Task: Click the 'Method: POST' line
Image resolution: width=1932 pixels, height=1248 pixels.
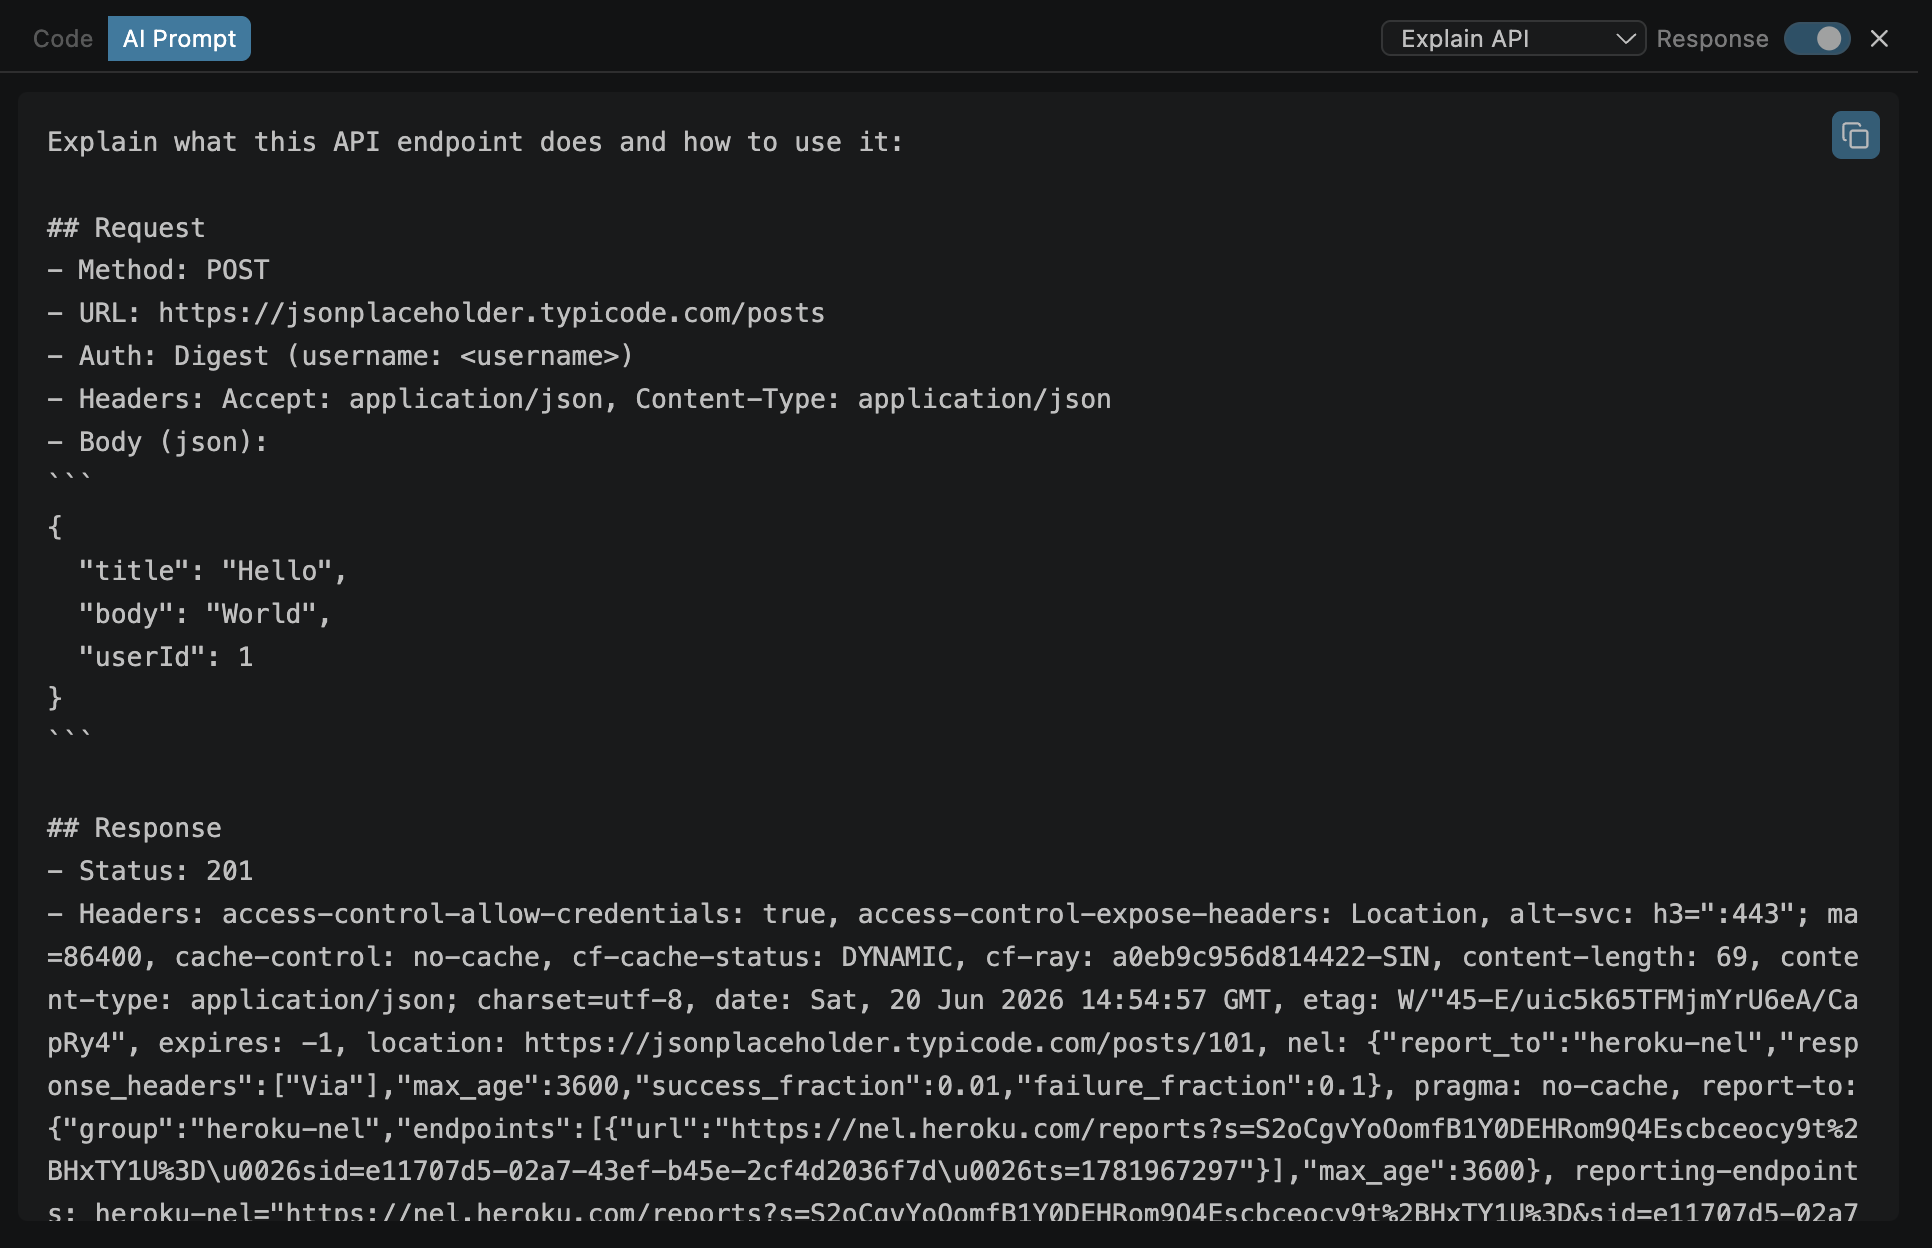Action: point(158,270)
